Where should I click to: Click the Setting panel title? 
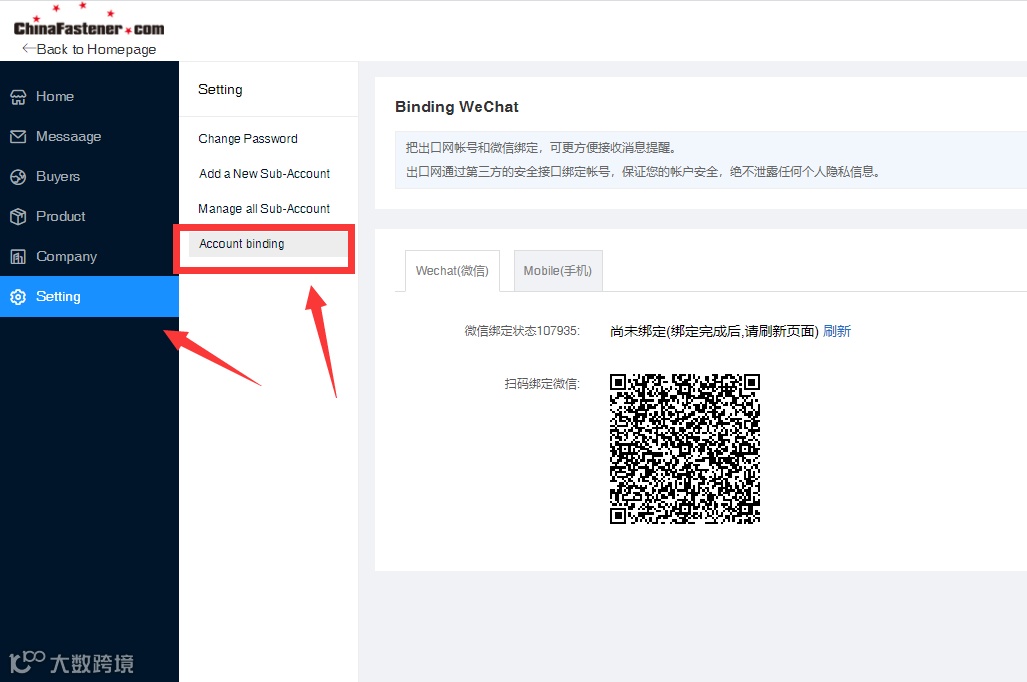(220, 90)
